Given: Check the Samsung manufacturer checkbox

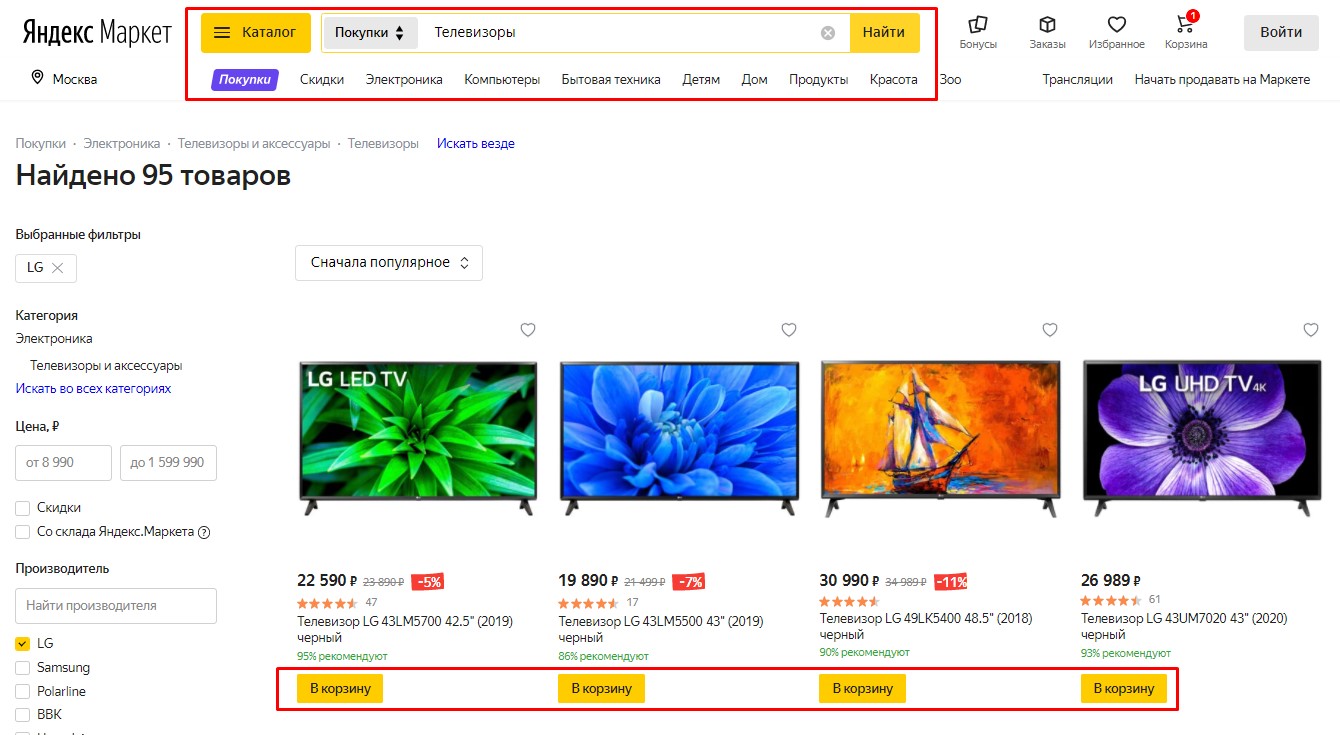Looking at the screenshot, I should click(22, 667).
